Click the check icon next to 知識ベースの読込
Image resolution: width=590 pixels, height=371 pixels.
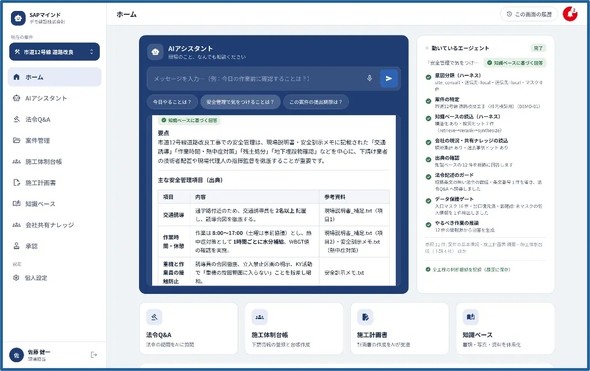(428, 118)
